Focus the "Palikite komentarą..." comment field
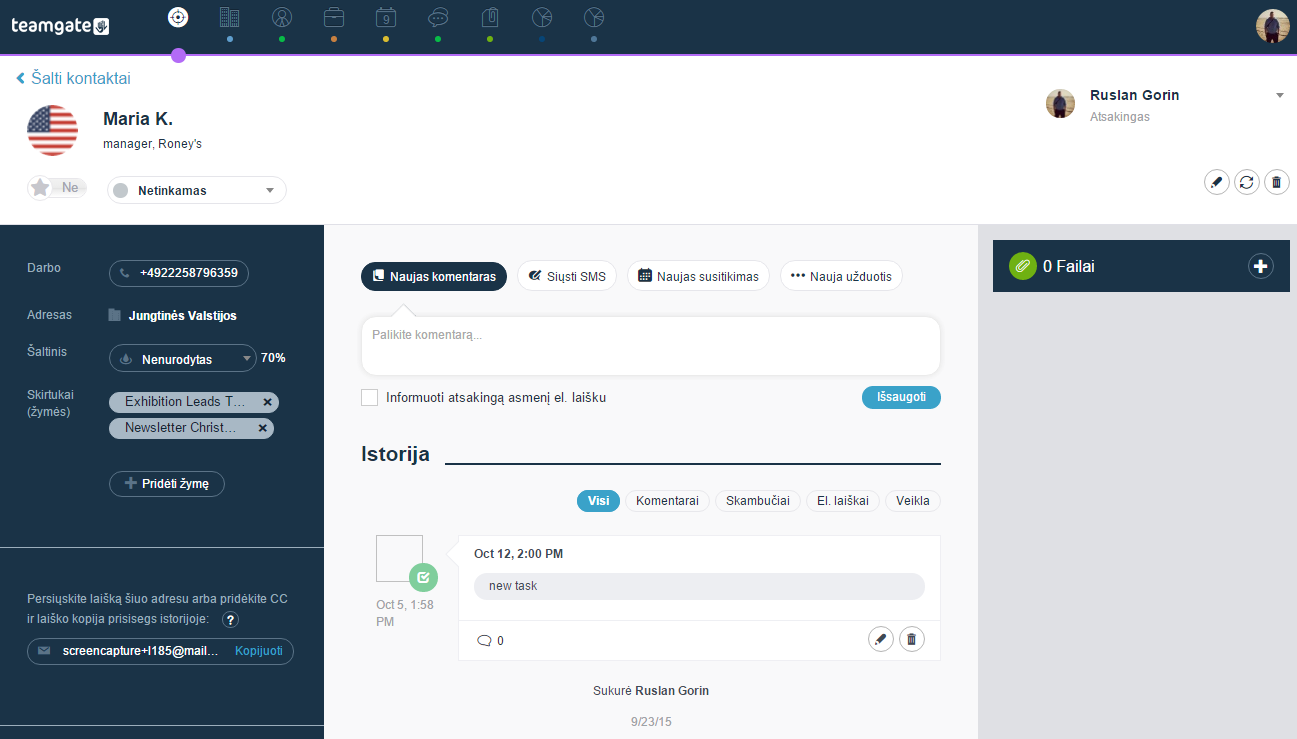This screenshot has height=739, width=1297. tap(651, 346)
